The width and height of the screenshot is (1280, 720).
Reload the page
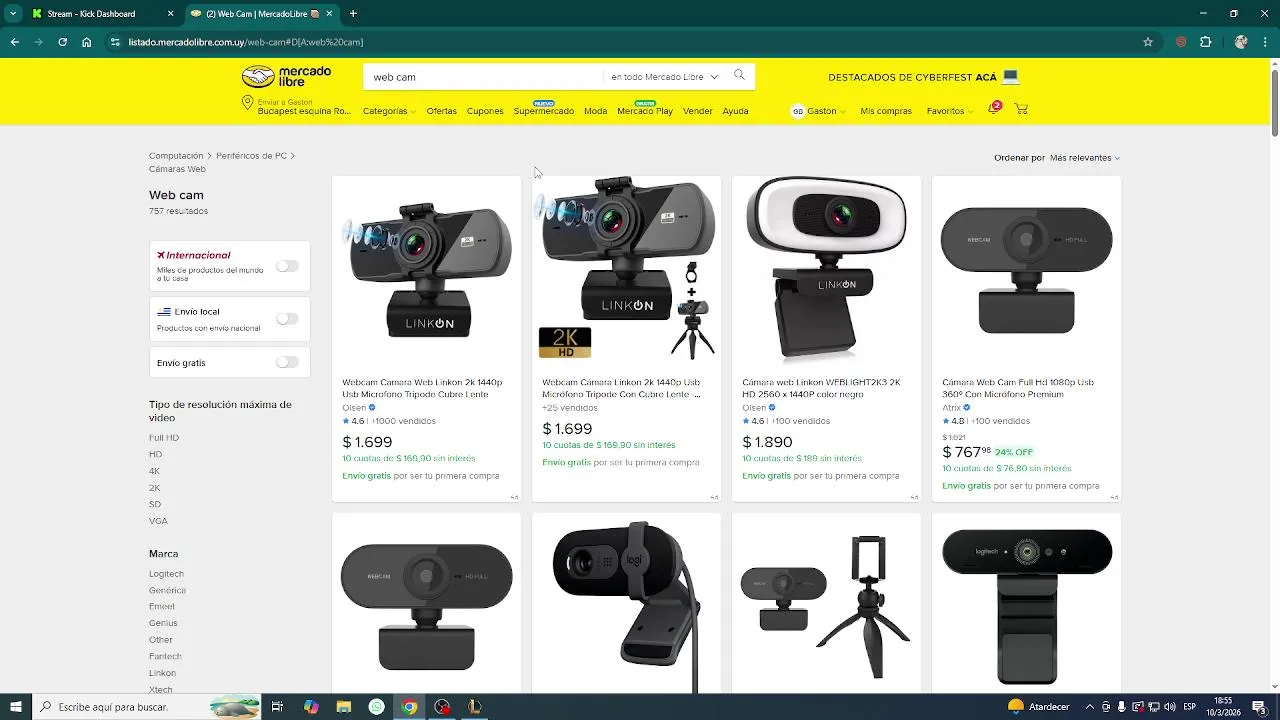(62, 42)
